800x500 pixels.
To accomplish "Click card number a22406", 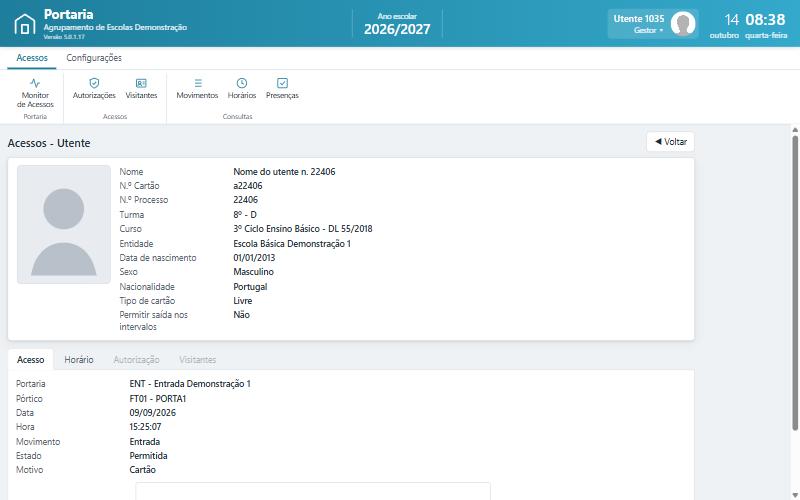I will click(248, 186).
